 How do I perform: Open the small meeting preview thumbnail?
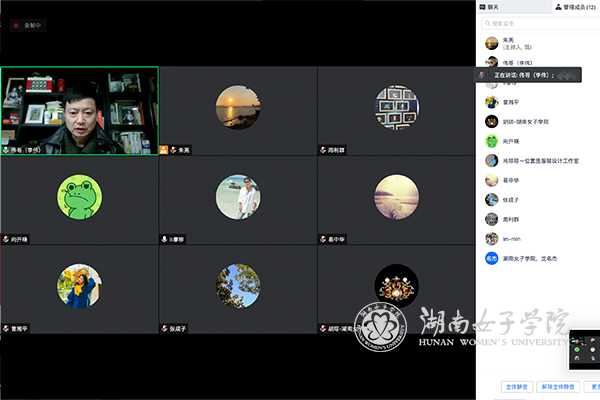584,349
